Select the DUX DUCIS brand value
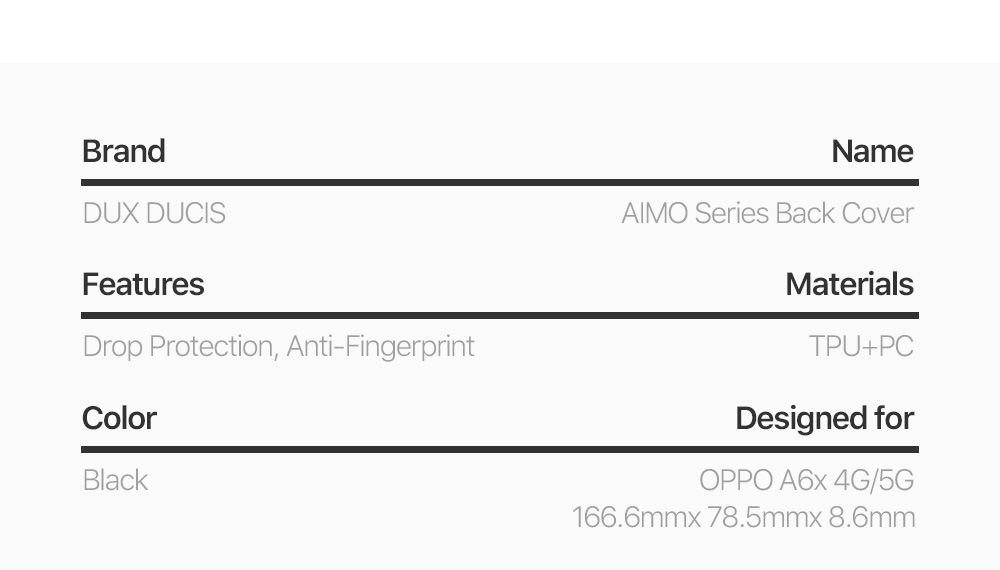 click(x=154, y=213)
